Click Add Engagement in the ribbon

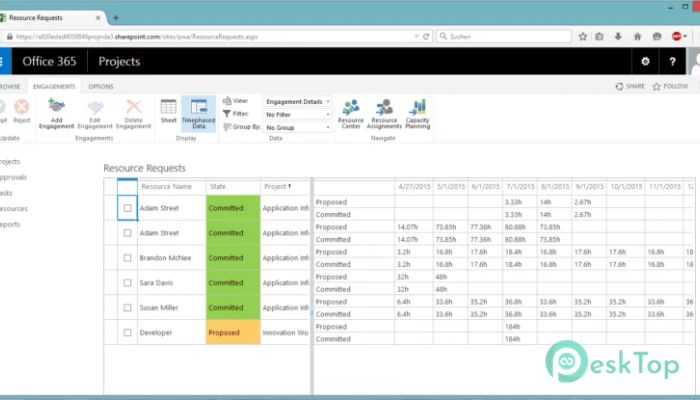coord(56,113)
